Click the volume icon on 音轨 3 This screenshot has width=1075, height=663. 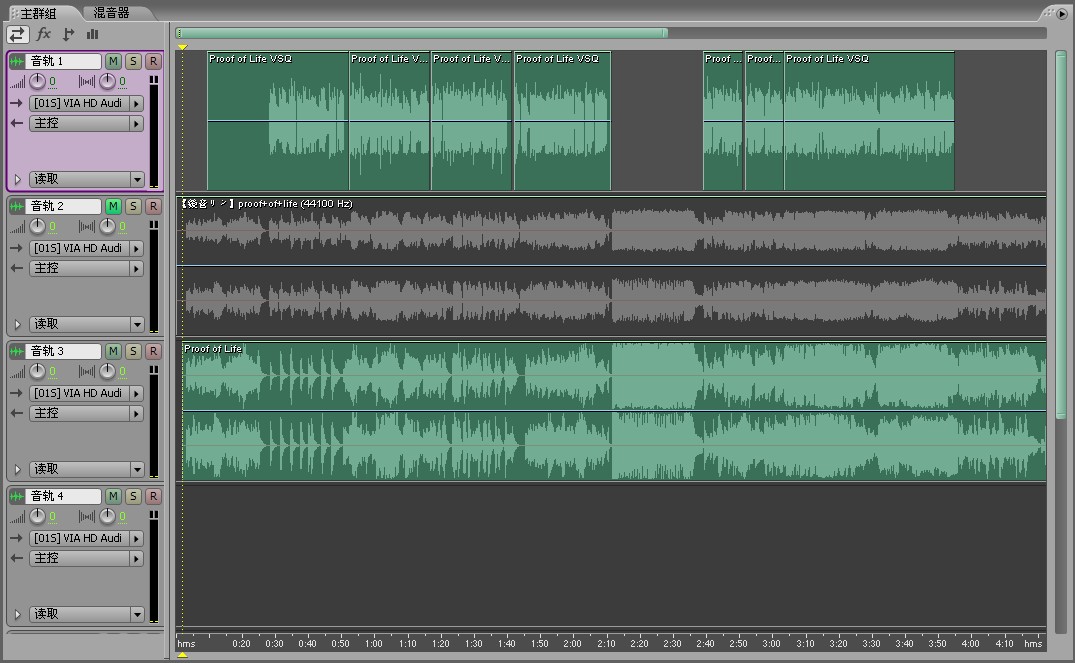pyautogui.click(x=17, y=373)
